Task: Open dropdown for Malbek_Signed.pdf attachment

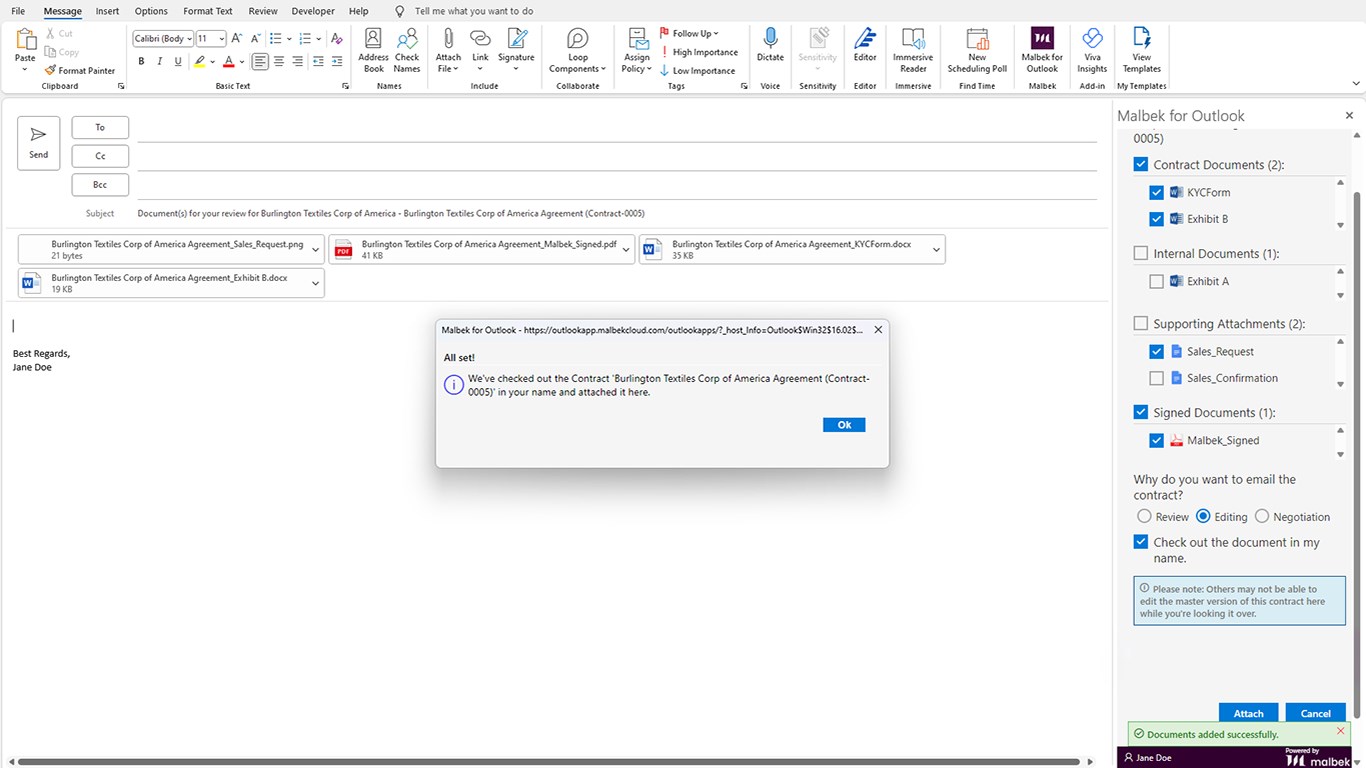Action: (x=626, y=249)
